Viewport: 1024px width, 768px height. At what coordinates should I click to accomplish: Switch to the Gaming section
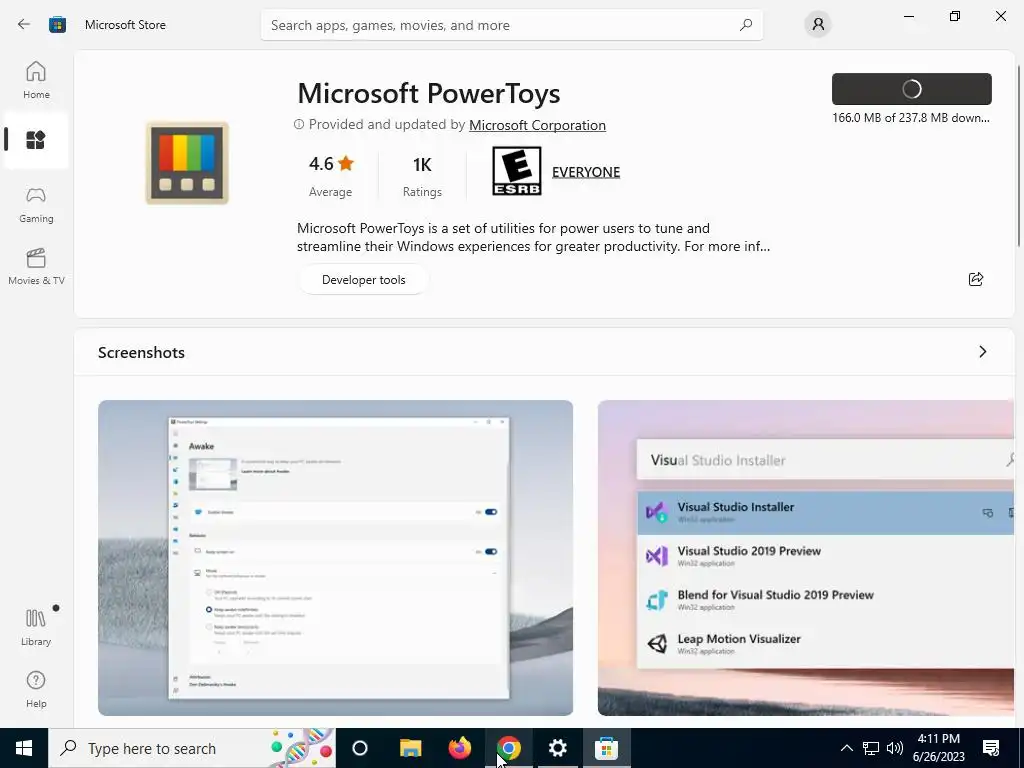pyautogui.click(x=36, y=205)
